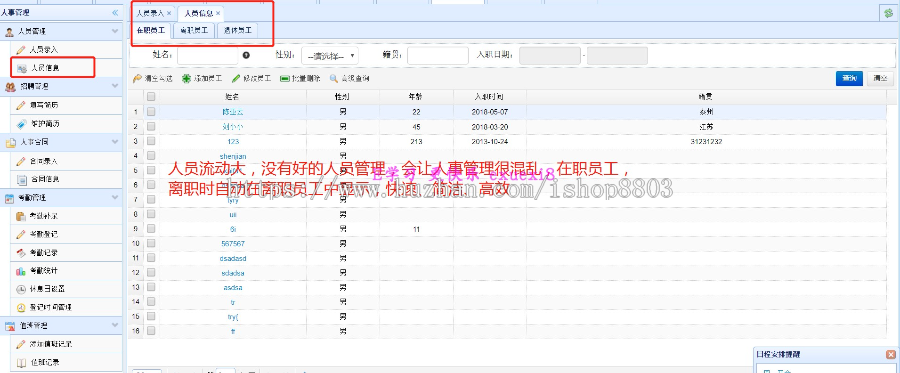Open 人员录入 in the sidebar
The image size is (900, 373).
44,50
